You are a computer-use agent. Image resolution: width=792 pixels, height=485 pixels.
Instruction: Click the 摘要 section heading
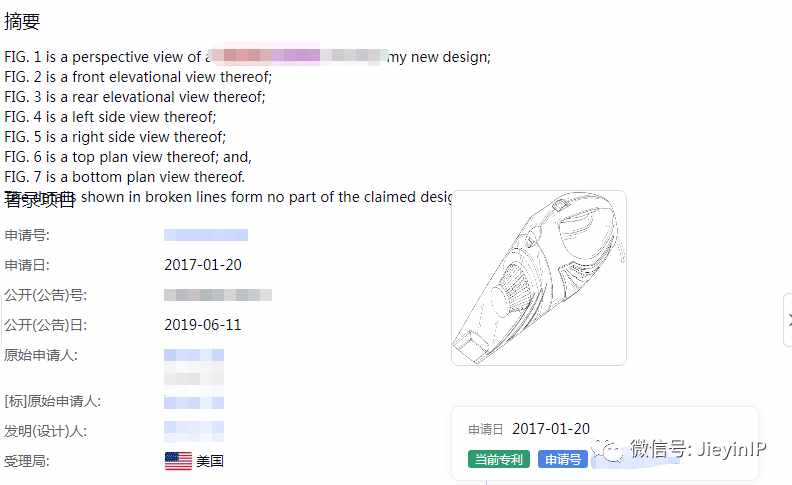22,21
